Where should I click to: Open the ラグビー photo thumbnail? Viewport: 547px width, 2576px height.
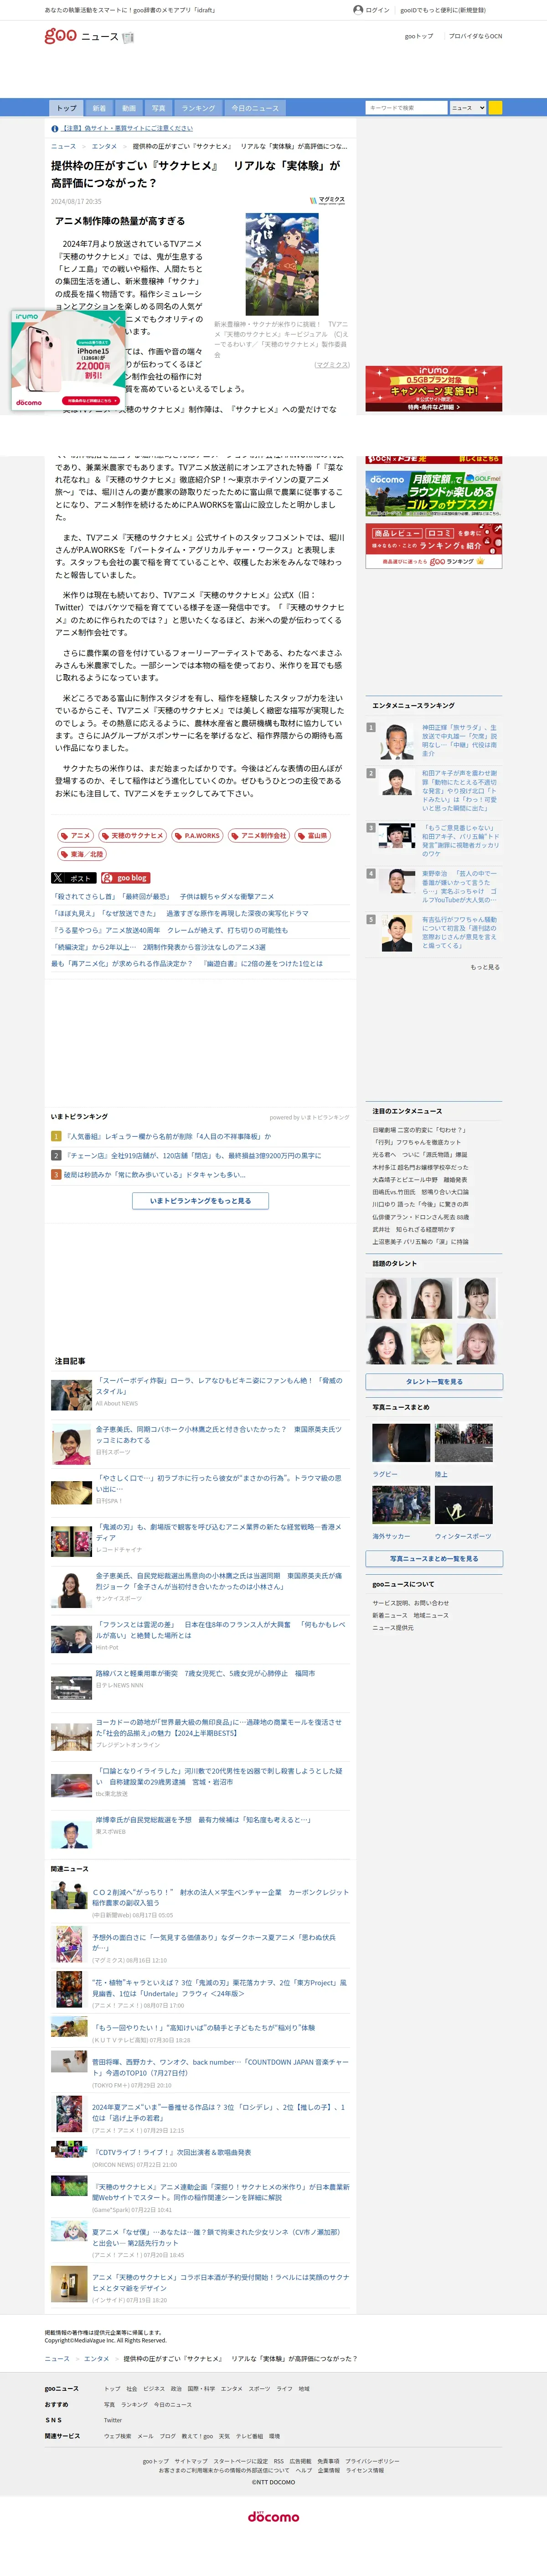(401, 1444)
